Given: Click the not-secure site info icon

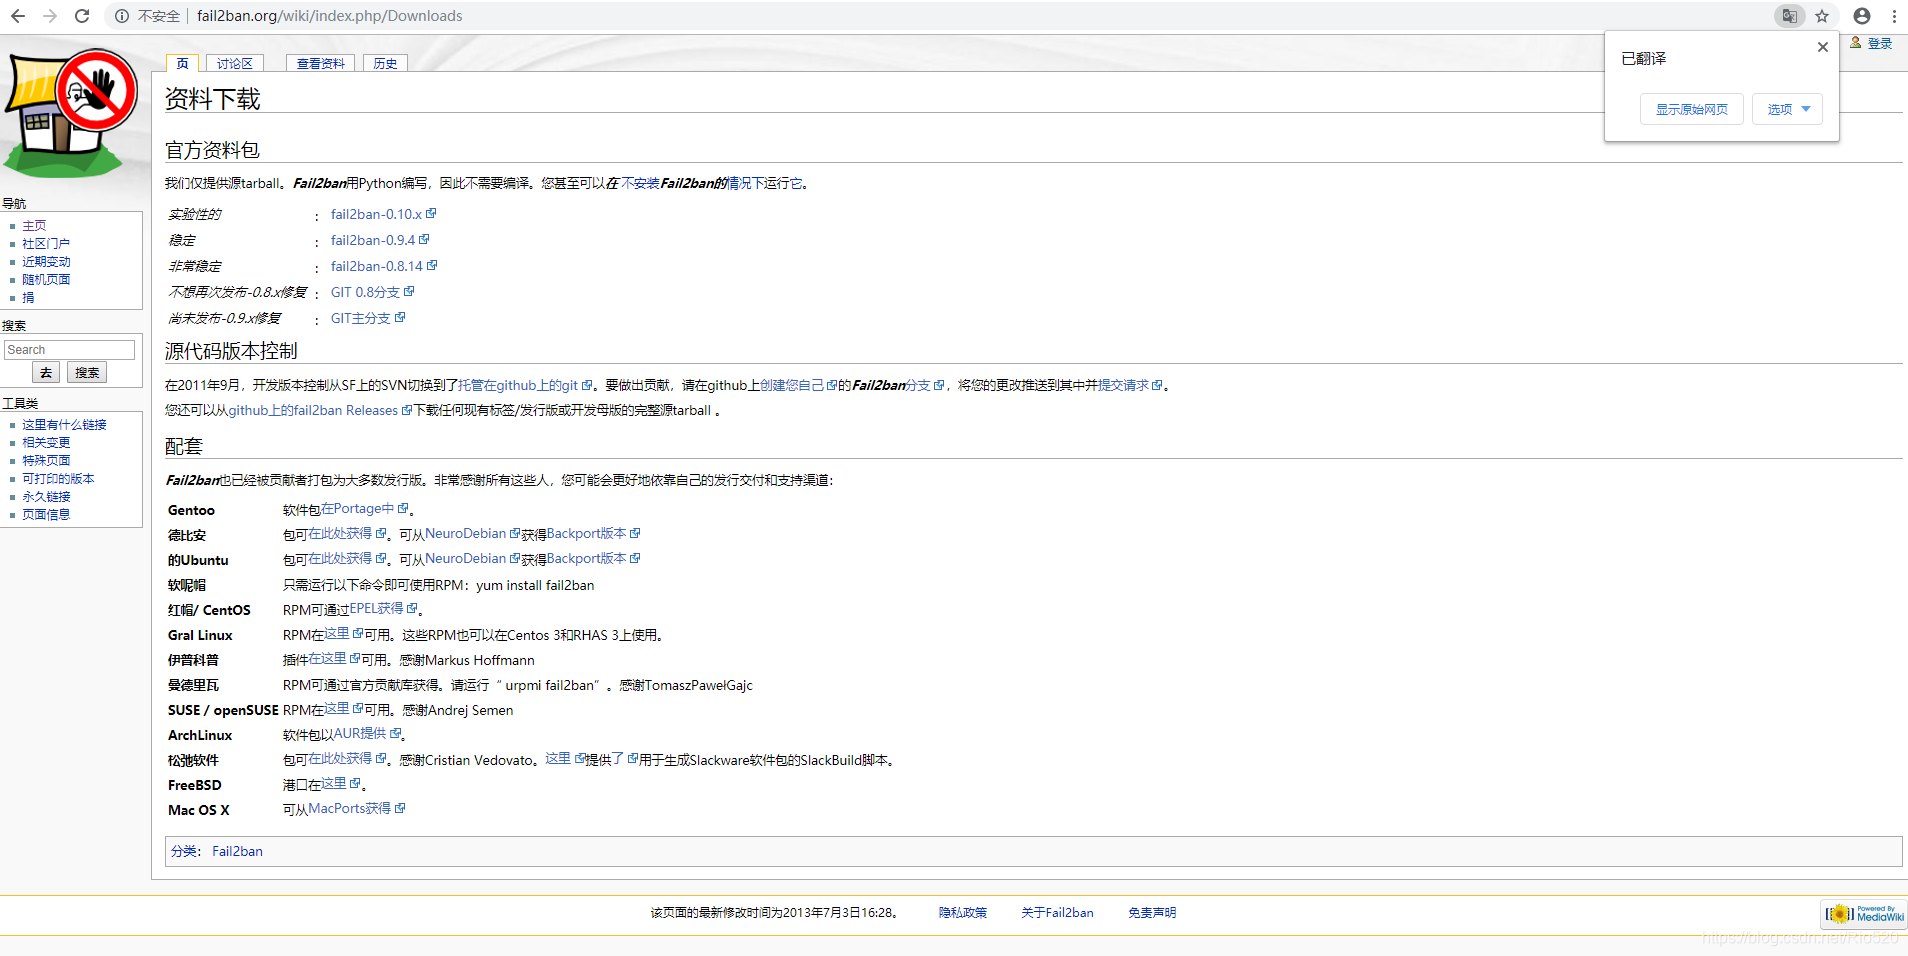Looking at the screenshot, I should (x=121, y=16).
